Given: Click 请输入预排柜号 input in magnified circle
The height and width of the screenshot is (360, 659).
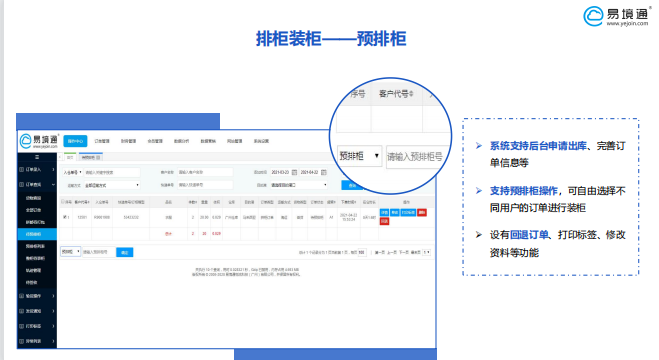Looking at the screenshot, I should tap(417, 157).
